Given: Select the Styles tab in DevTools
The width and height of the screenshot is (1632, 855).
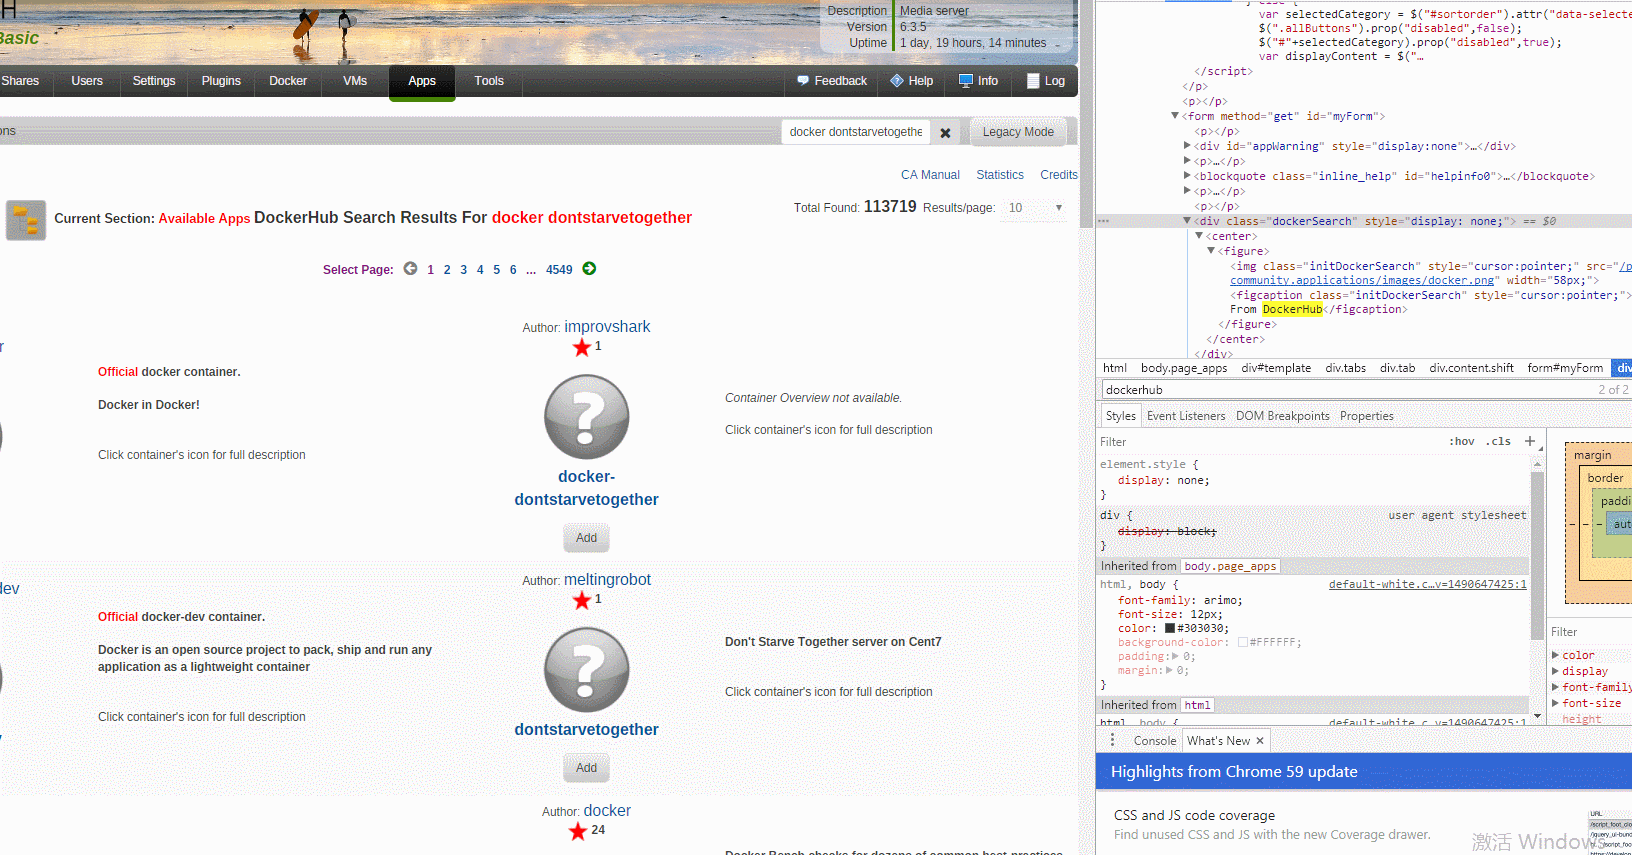Looking at the screenshot, I should pyautogui.click(x=1121, y=416).
